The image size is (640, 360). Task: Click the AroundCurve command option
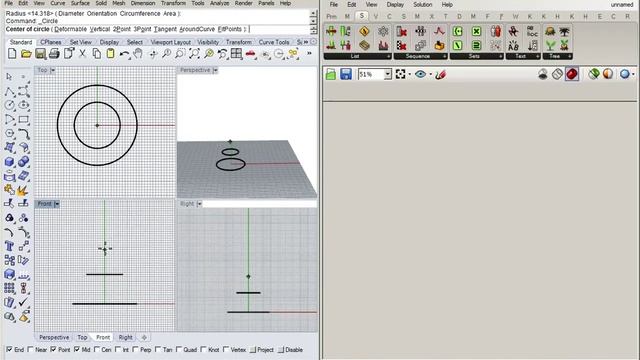click(x=197, y=29)
